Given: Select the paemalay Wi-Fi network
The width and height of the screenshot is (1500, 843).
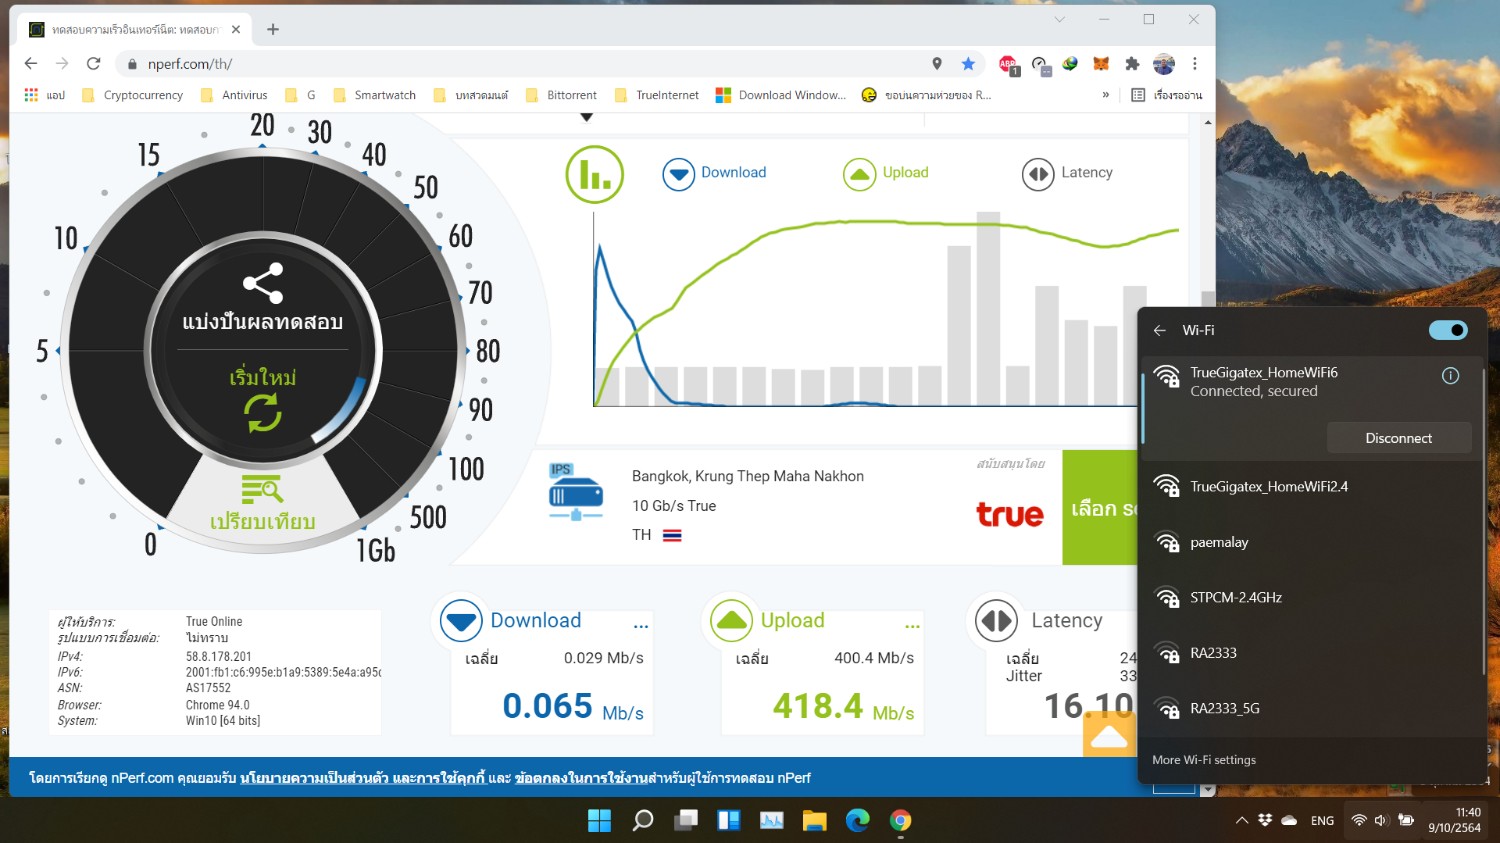Looking at the screenshot, I should pyautogui.click(x=1311, y=542).
